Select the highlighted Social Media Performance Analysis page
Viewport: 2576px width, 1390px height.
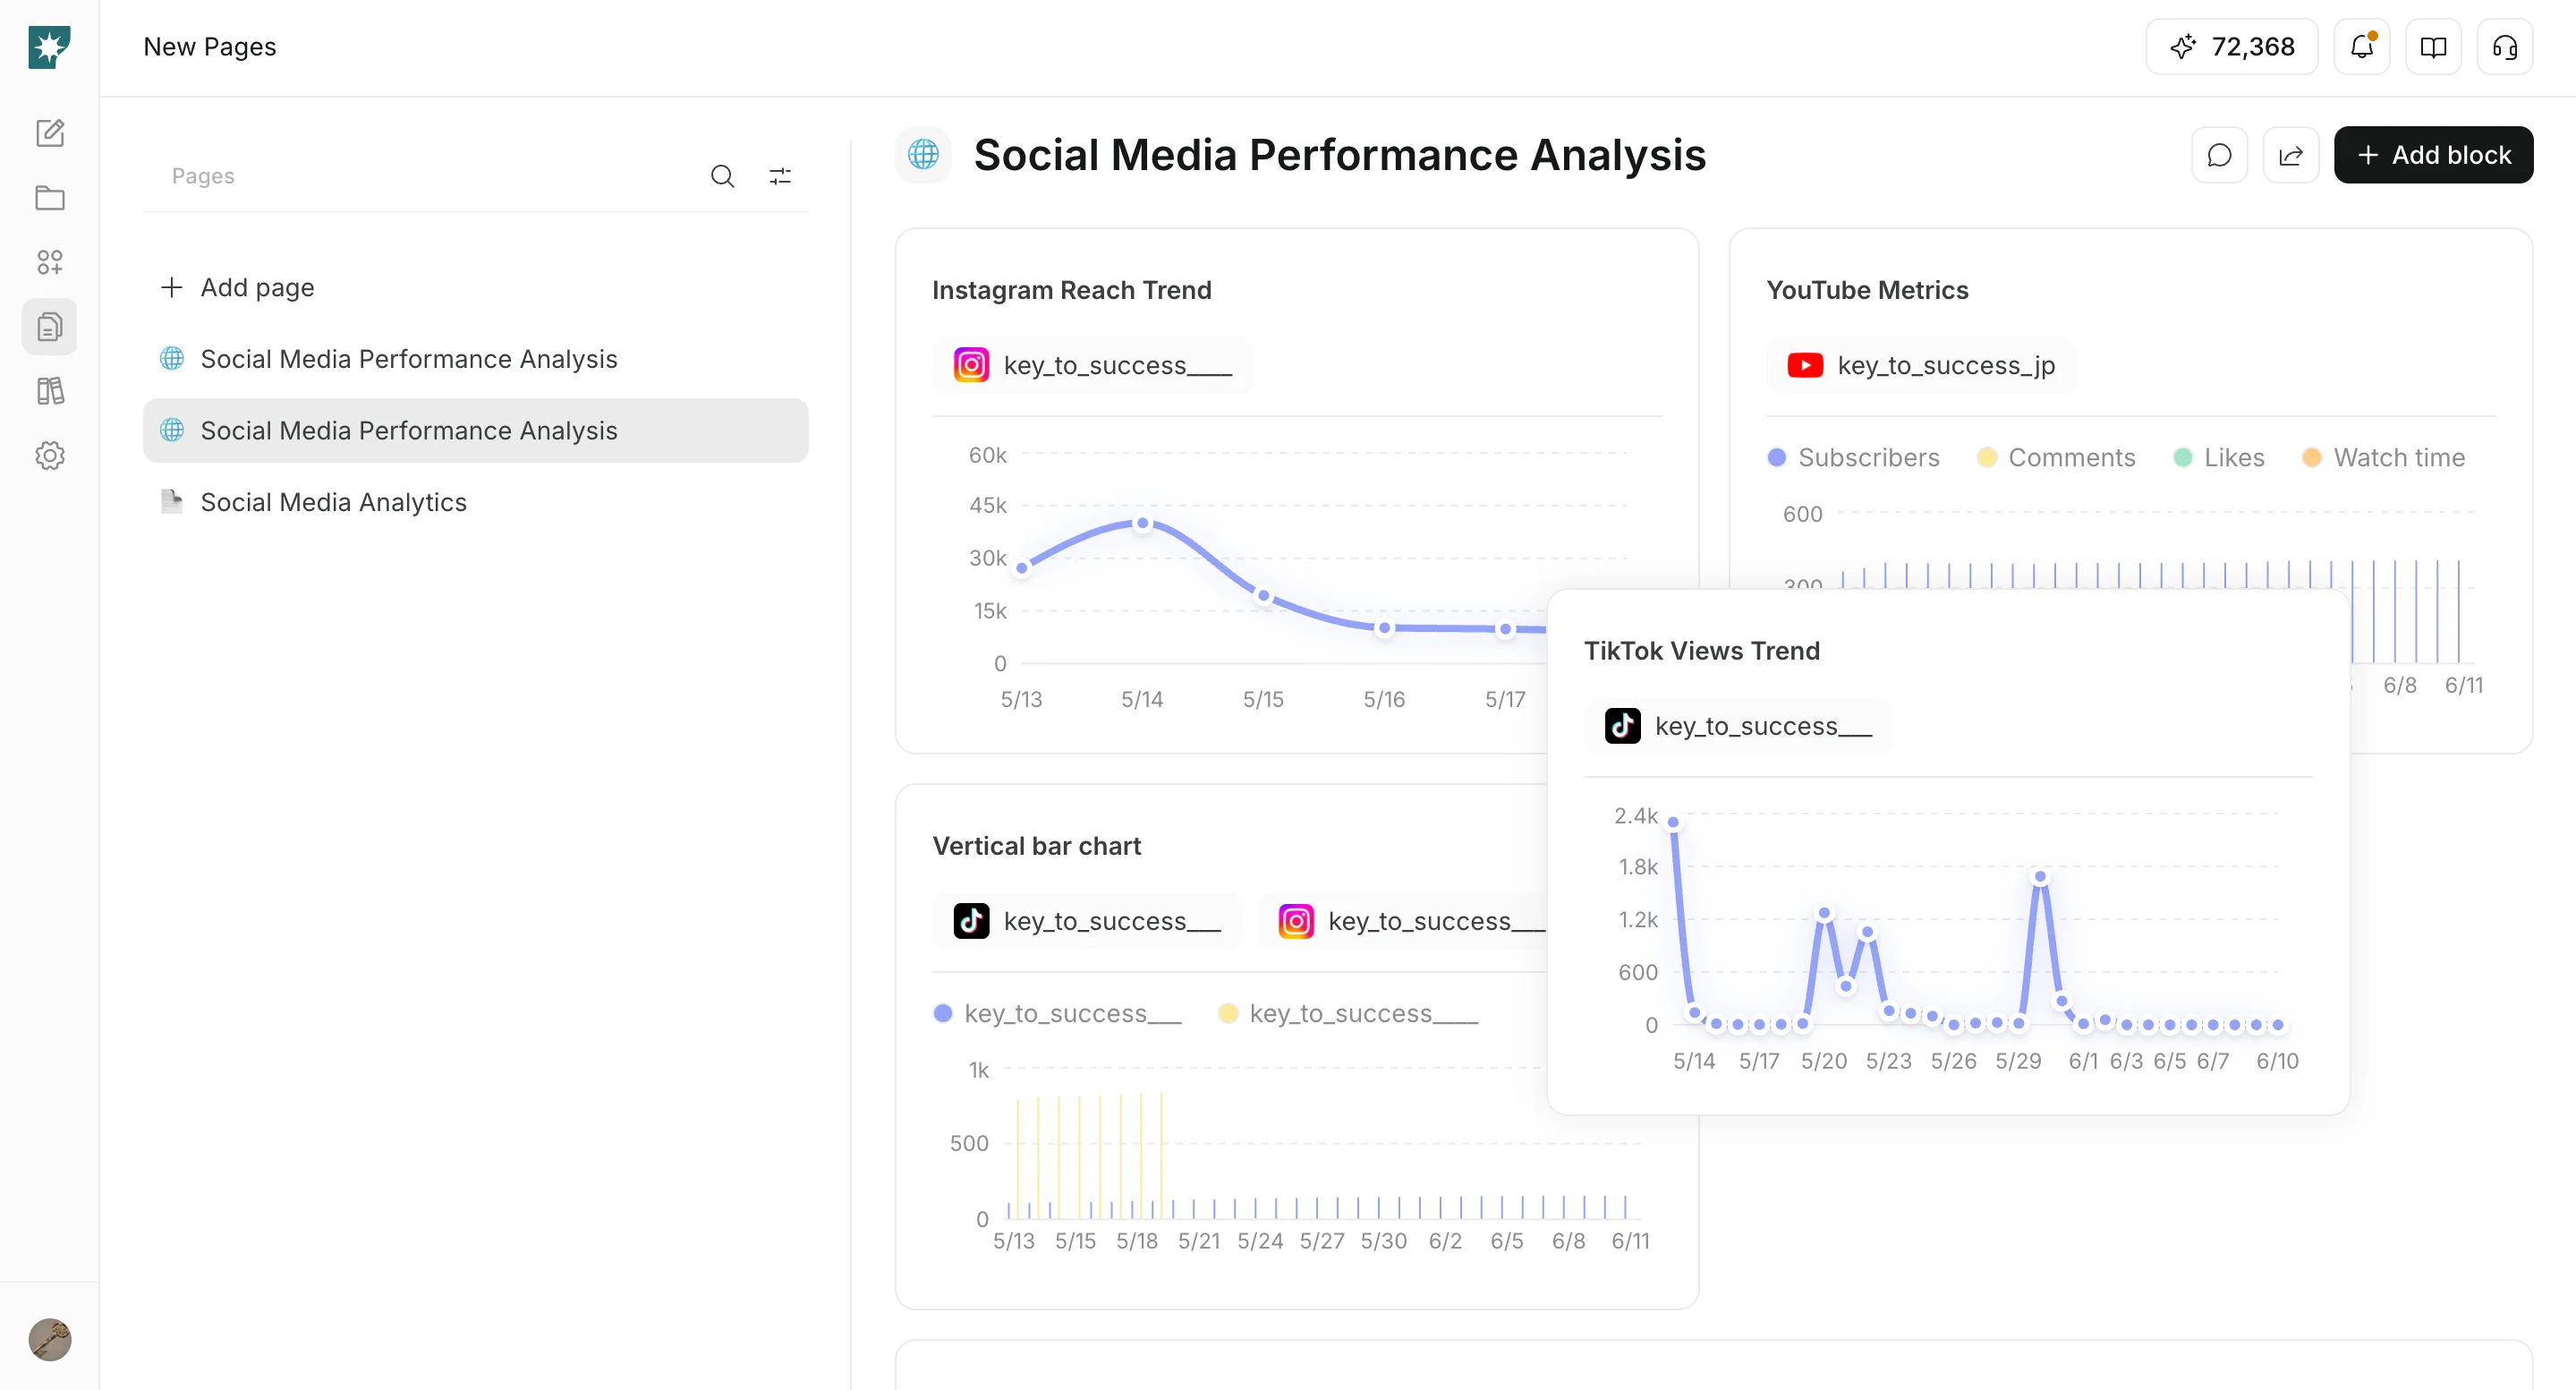(x=476, y=431)
